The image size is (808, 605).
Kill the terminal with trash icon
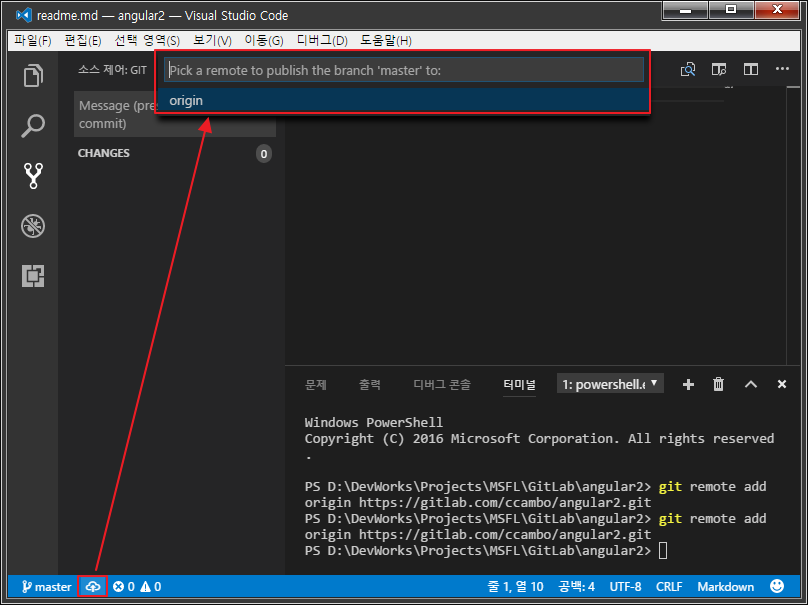coord(718,384)
